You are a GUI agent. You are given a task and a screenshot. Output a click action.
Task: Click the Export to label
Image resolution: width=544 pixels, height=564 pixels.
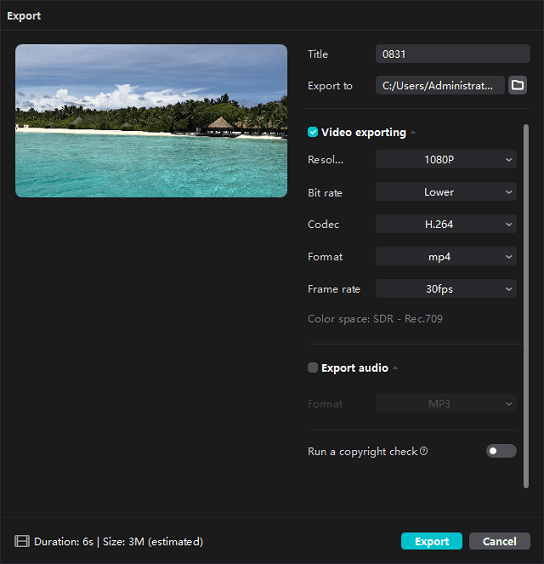click(x=330, y=86)
